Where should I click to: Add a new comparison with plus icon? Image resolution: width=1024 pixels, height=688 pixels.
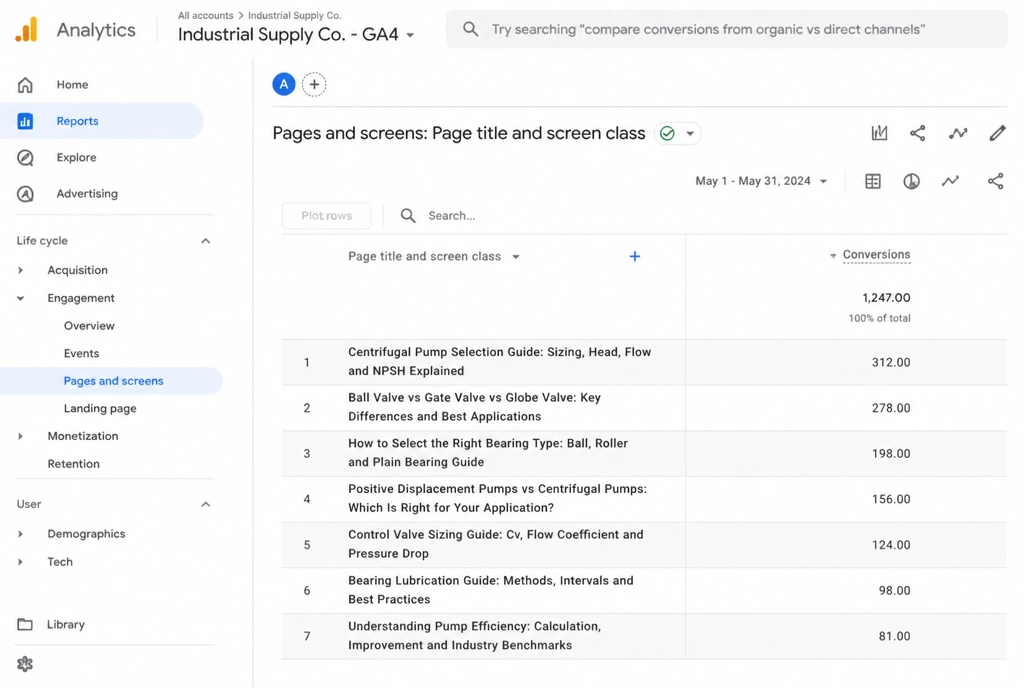[x=314, y=84]
